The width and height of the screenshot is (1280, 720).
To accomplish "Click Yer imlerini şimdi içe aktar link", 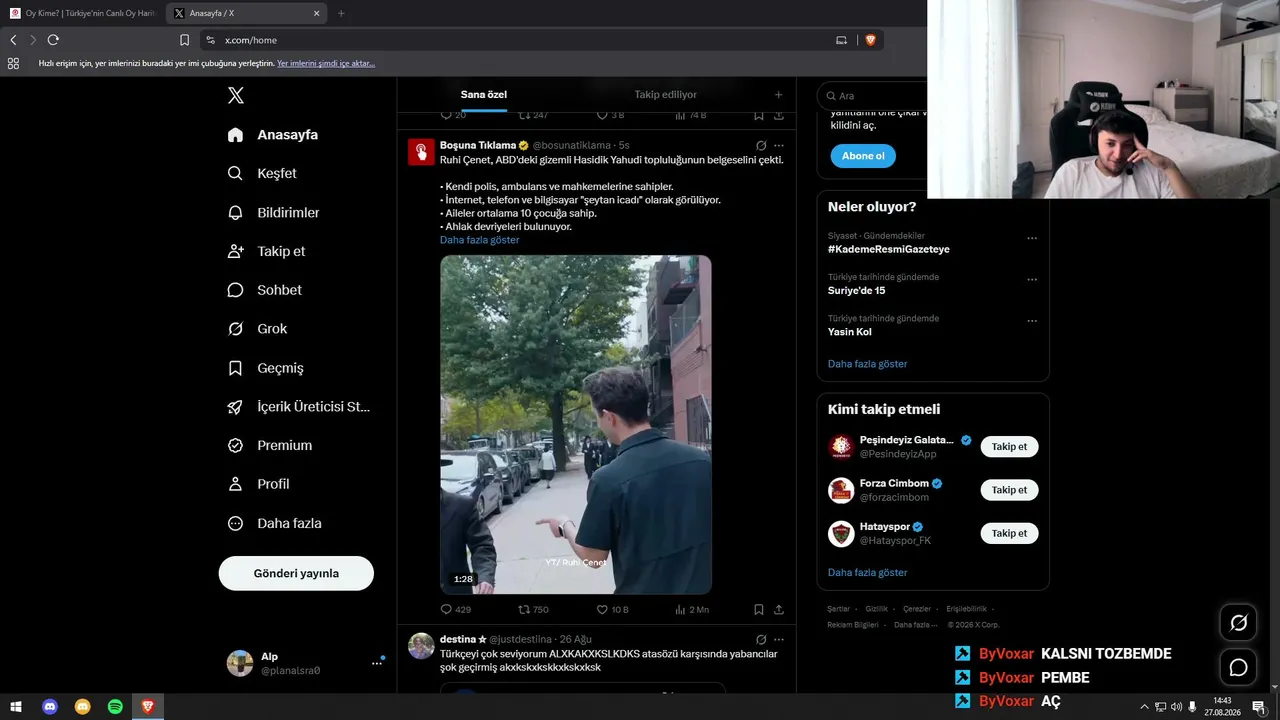I will (x=326, y=63).
